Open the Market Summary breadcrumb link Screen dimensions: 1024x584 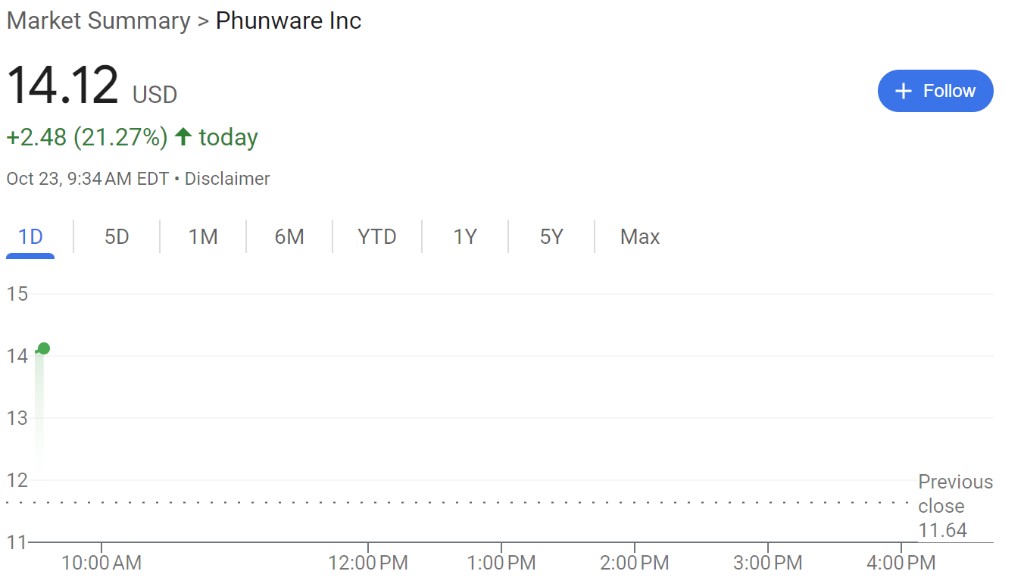[98, 21]
